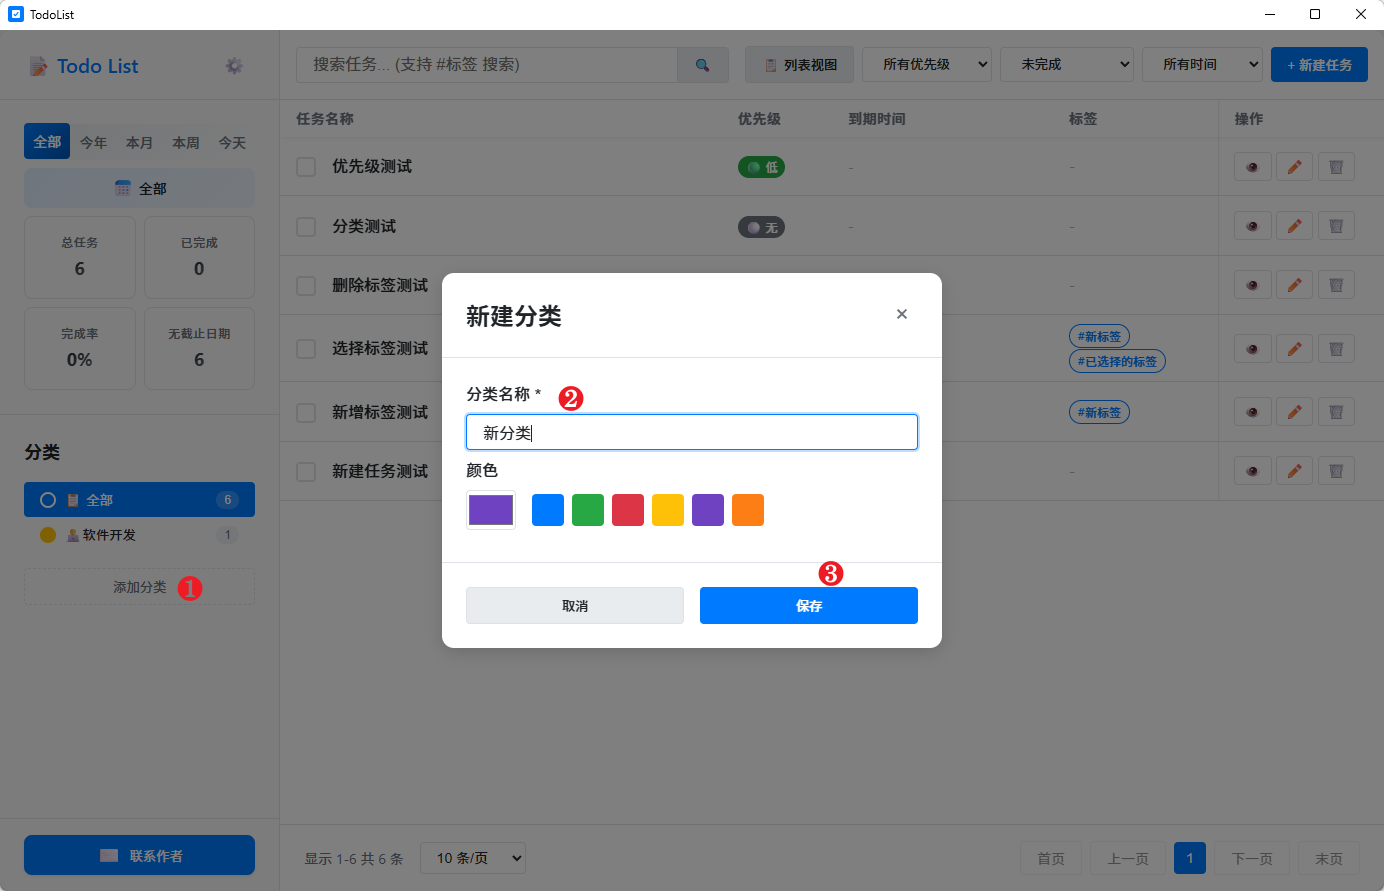
Task: Save the new category with 保存
Action: 809,606
